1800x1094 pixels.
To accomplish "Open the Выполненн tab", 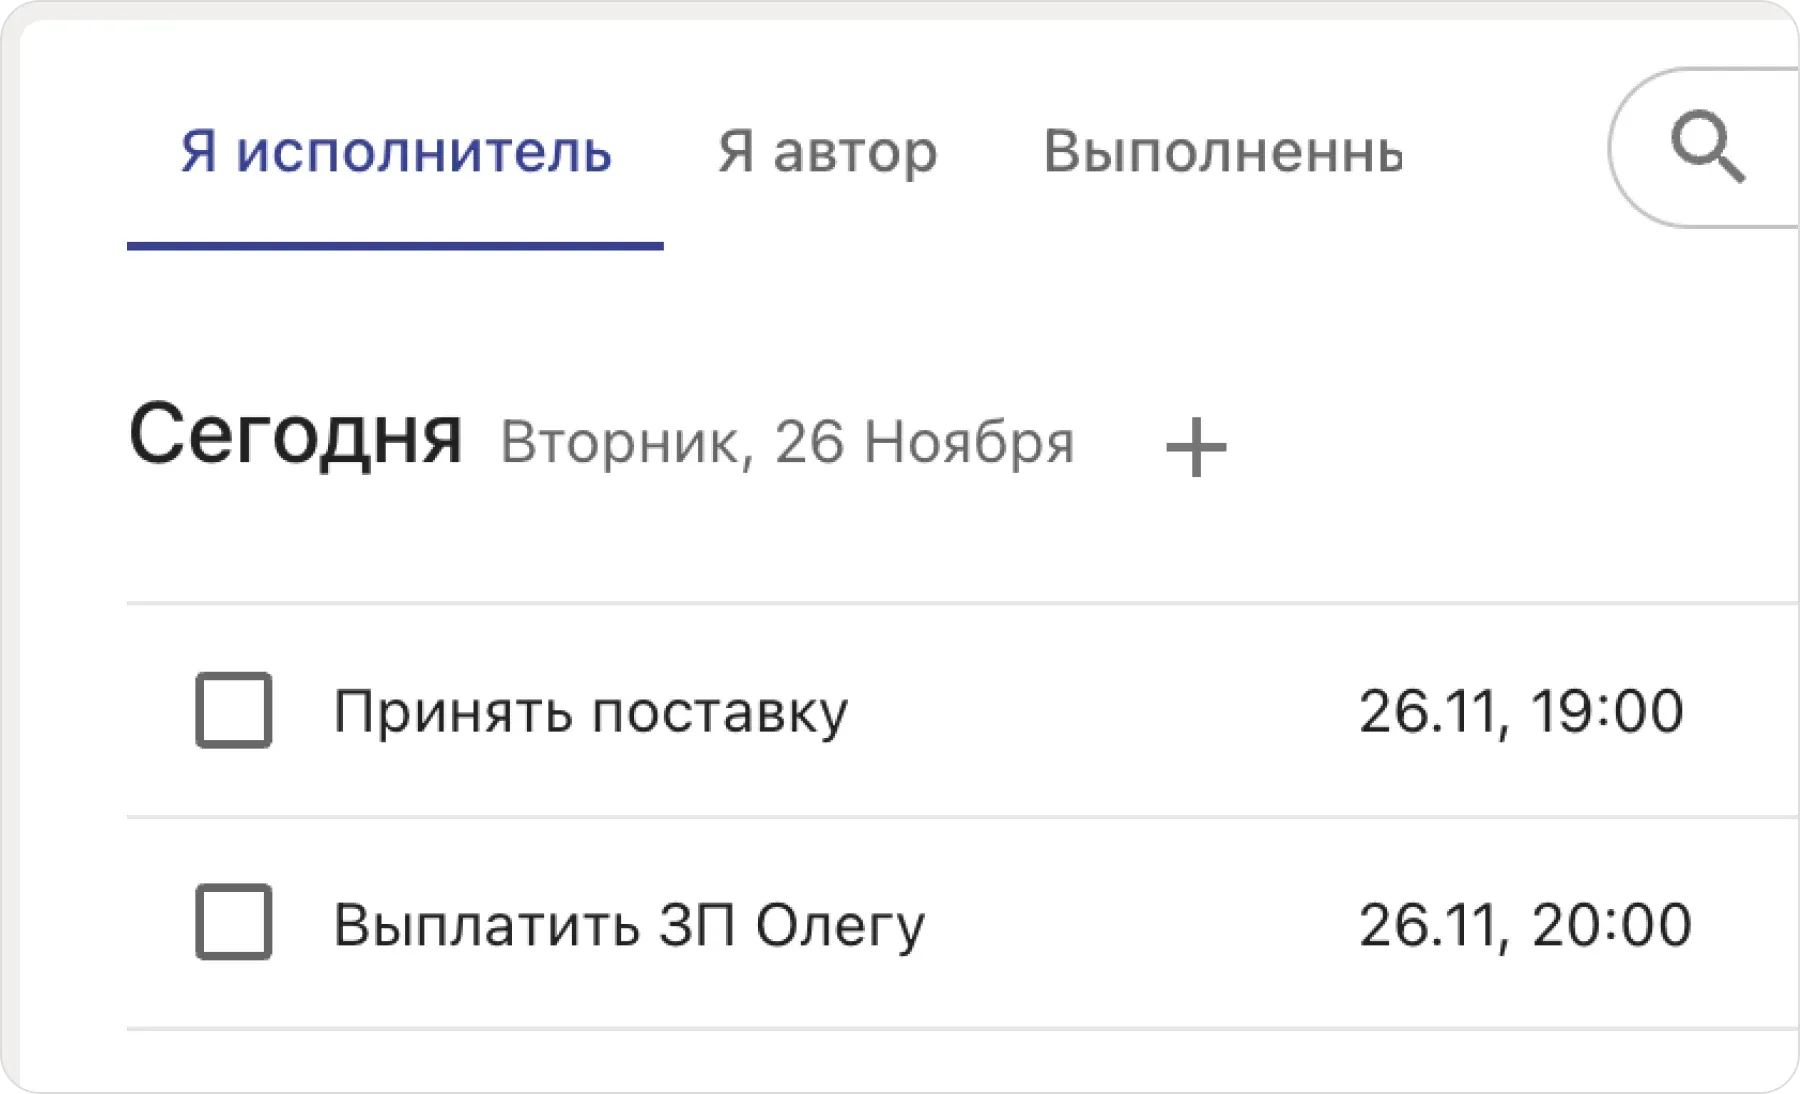I will click(1224, 152).
